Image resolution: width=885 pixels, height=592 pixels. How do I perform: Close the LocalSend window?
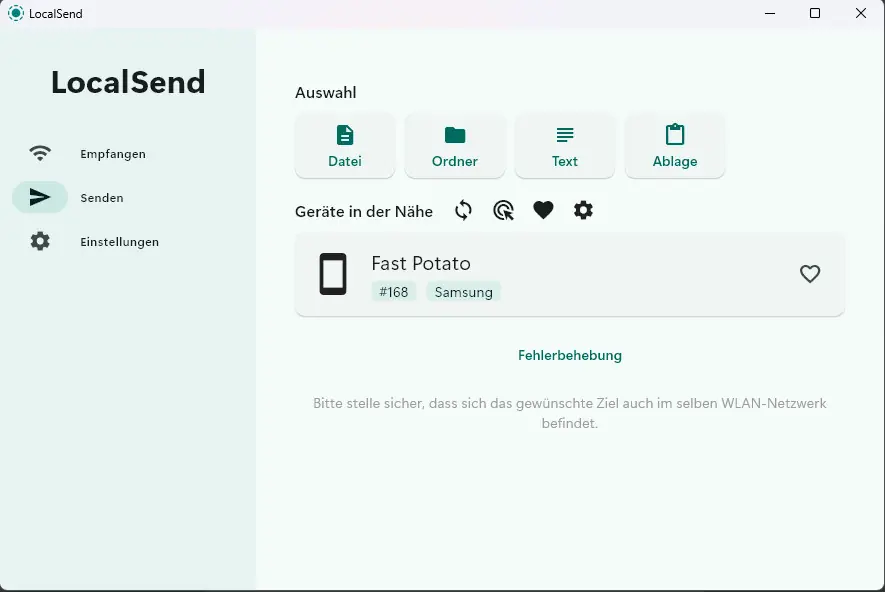click(861, 13)
